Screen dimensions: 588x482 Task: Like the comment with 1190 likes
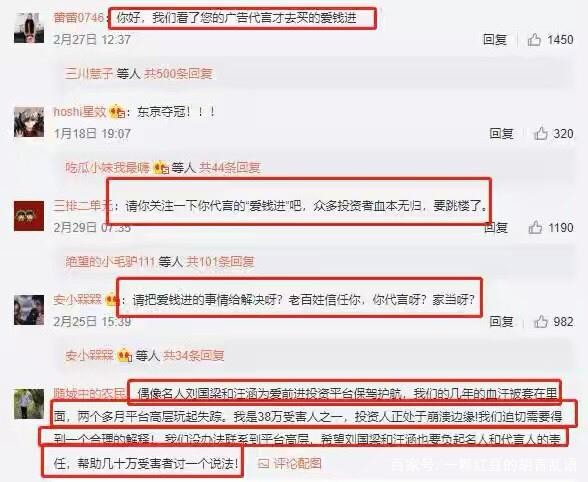[x=535, y=227]
